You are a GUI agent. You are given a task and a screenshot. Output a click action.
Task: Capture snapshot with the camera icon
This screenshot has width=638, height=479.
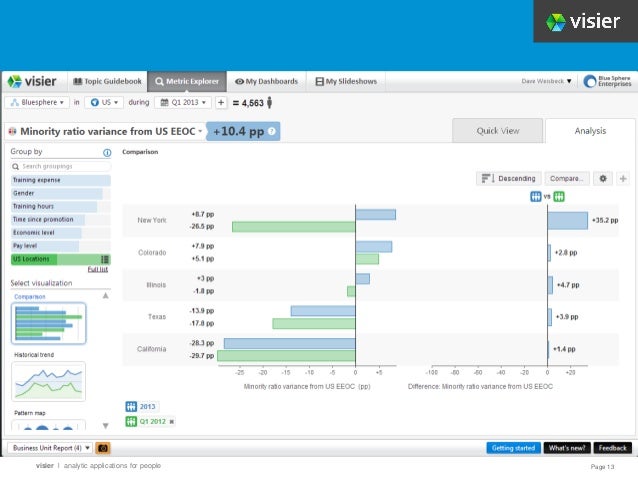point(103,448)
